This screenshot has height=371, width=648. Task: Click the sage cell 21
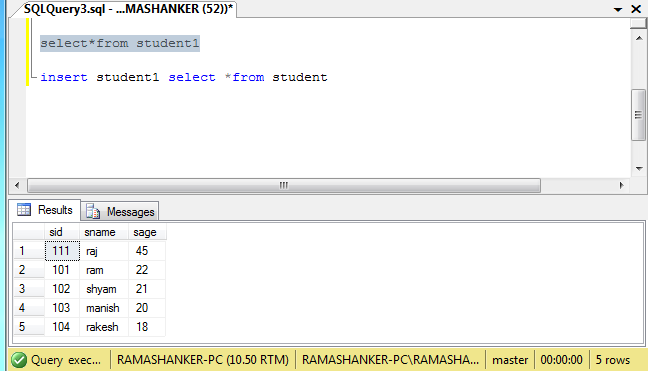[x=147, y=289]
